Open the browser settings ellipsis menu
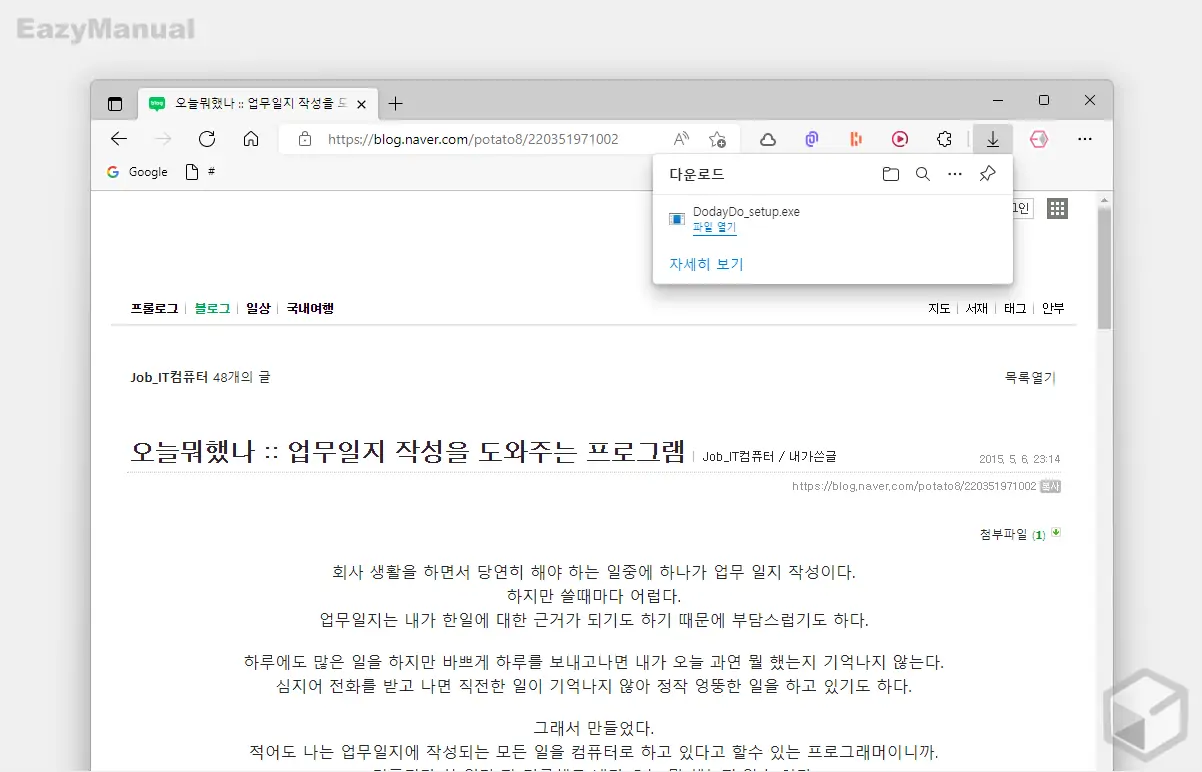Screen dimensions: 1202x772 tap(1084, 139)
